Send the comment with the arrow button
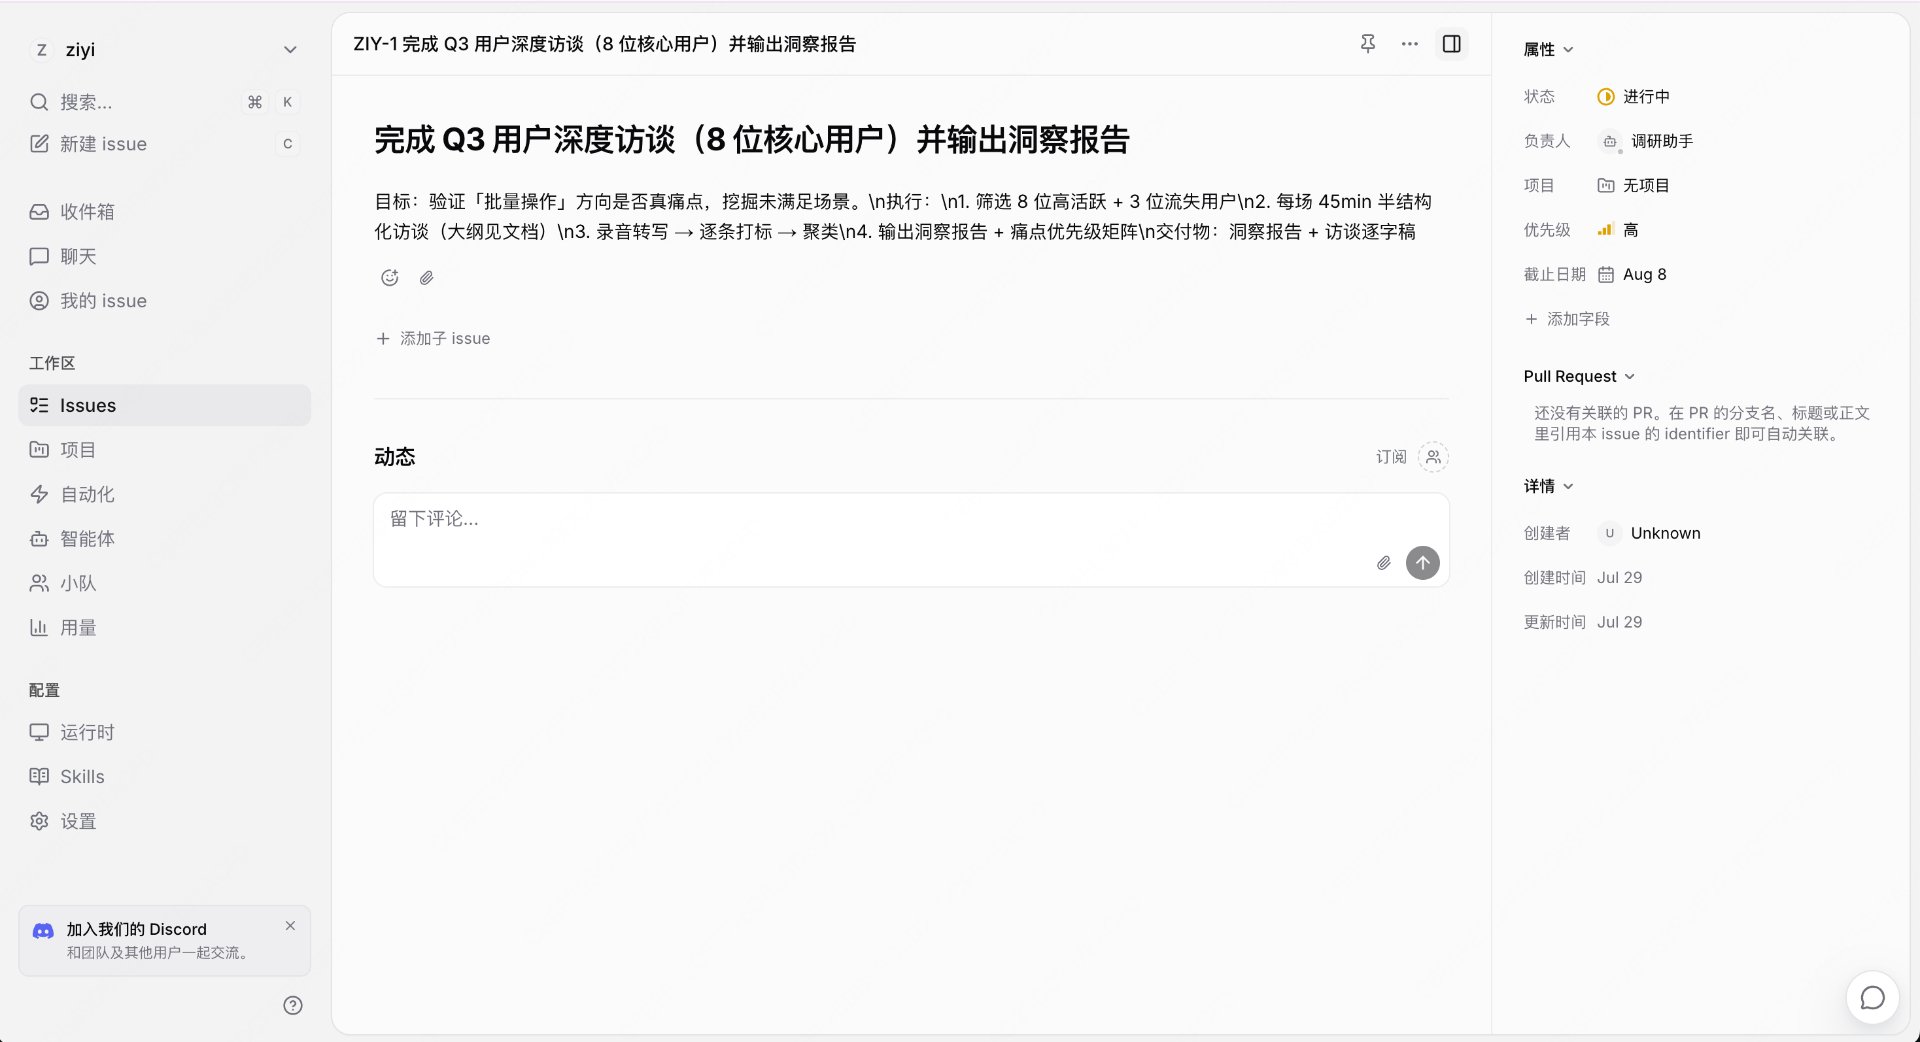1920x1042 pixels. pos(1422,563)
